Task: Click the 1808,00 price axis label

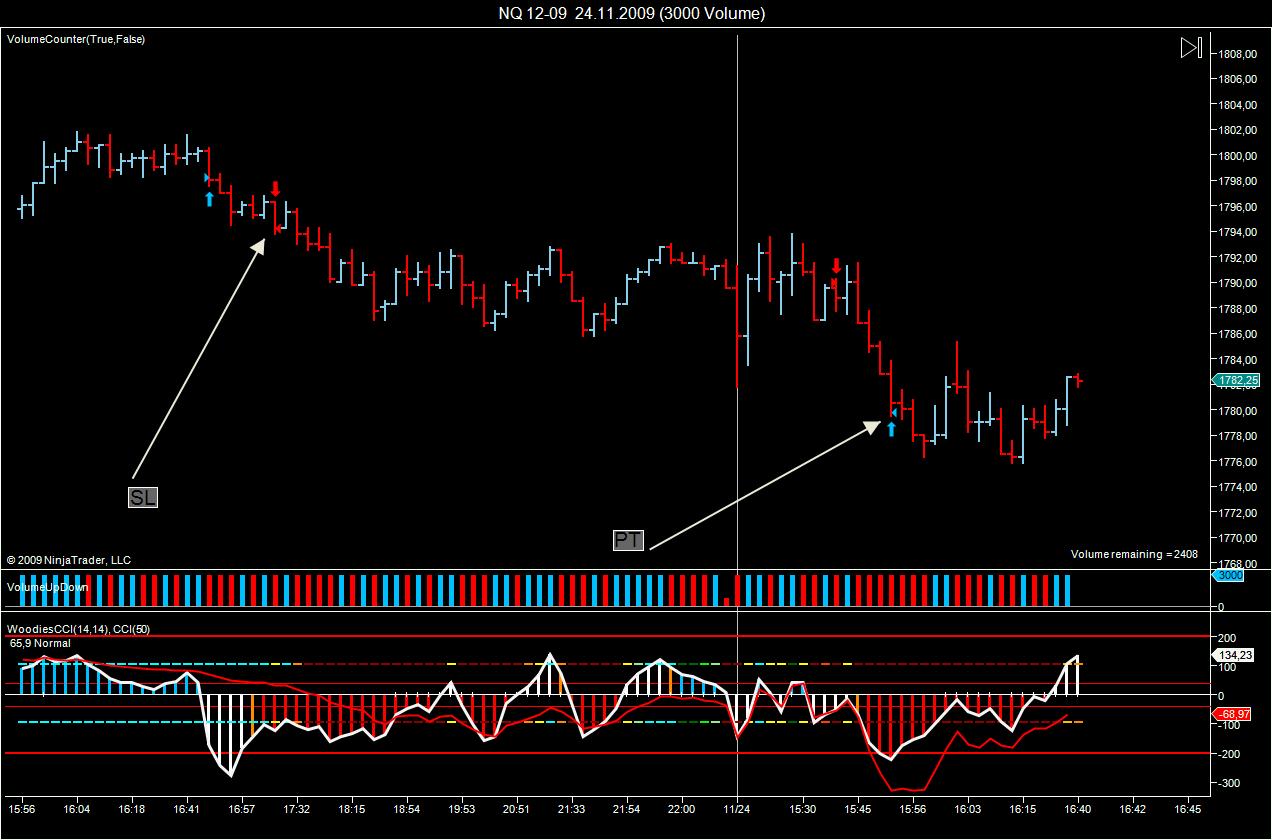Action: (x=1236, y=53)
